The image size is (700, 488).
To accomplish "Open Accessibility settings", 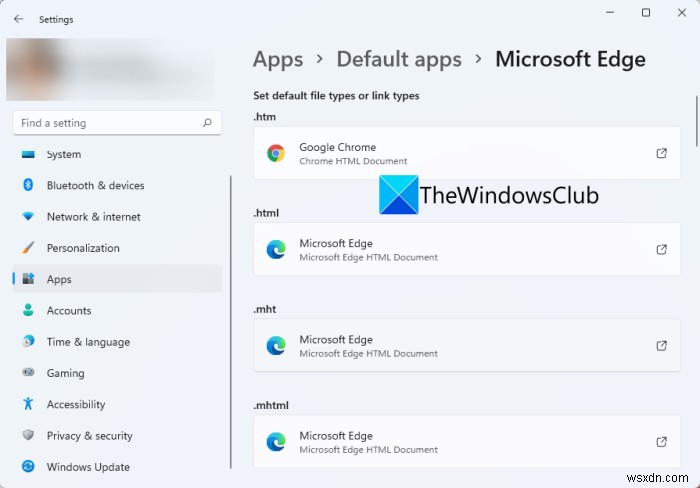I will 117,404.
